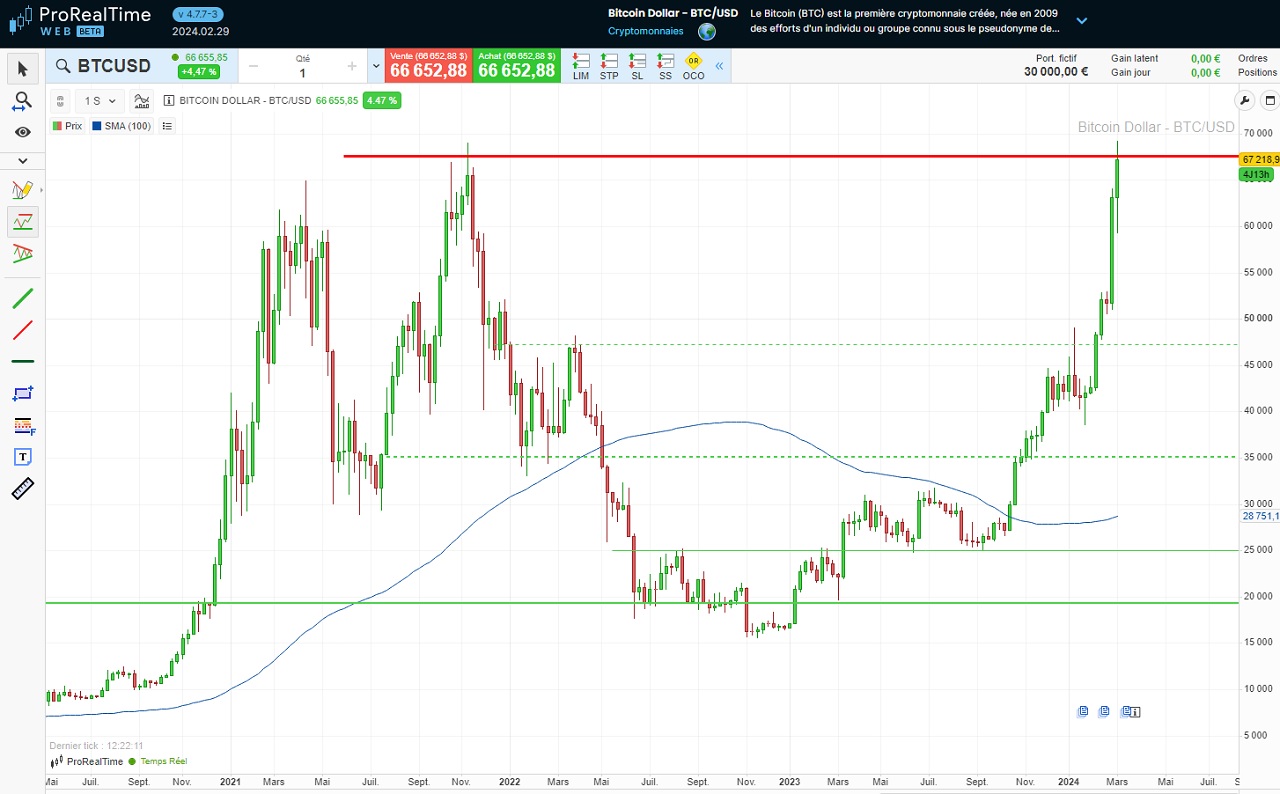Open the Positions panel
This screenshot has height=794, width=1280.
pos(1257,73)
